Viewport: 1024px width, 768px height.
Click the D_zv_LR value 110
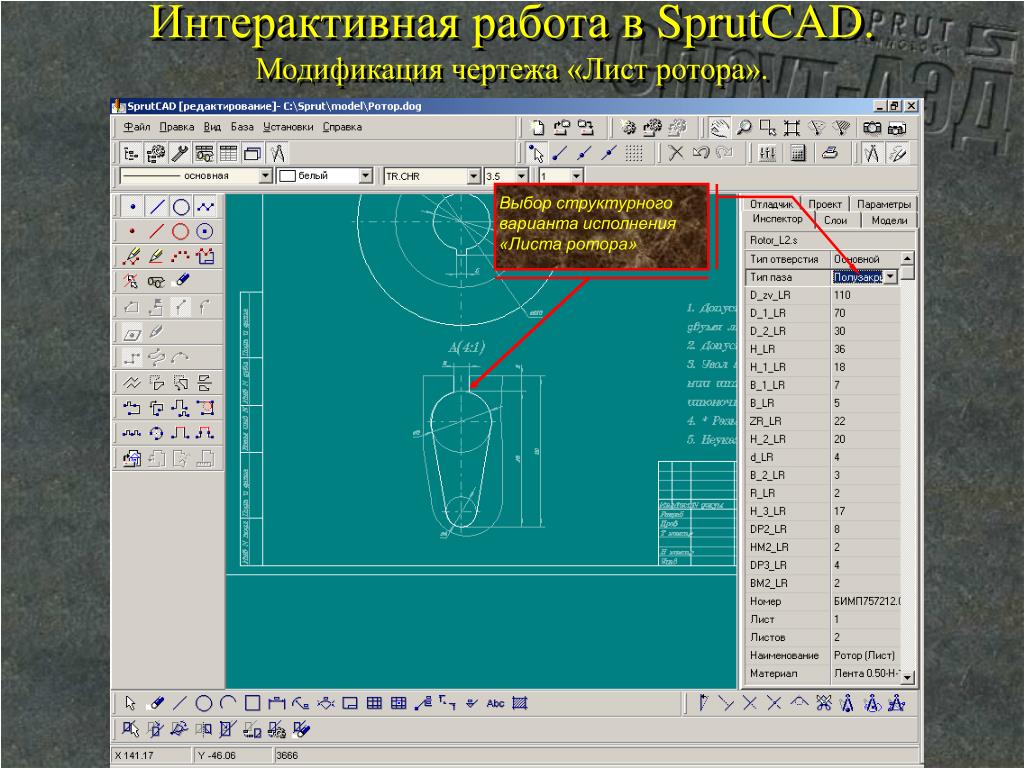coord(865,295)
